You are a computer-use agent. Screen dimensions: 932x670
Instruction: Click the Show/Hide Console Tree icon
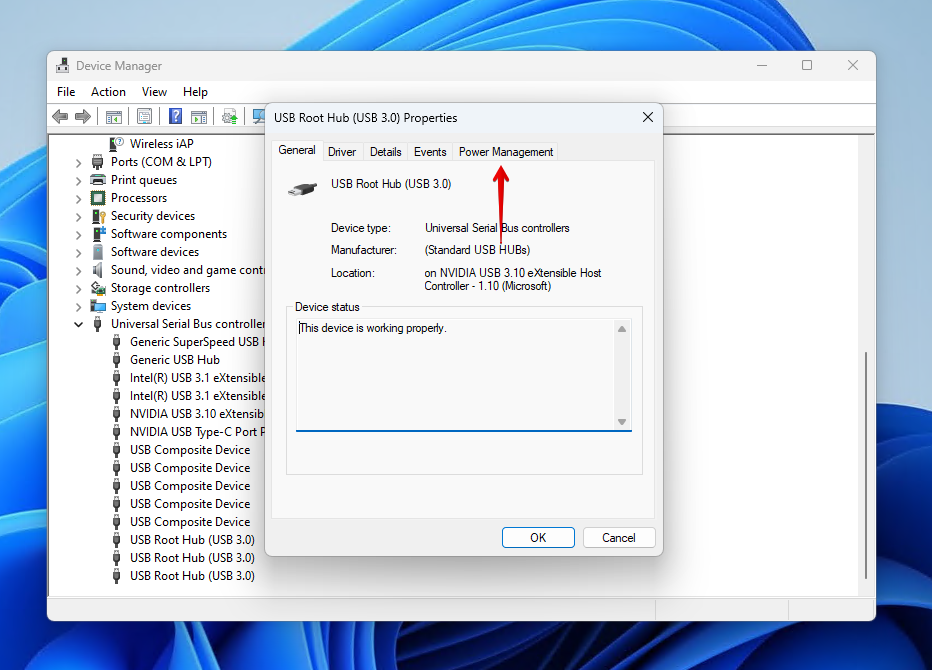point(114,117)
